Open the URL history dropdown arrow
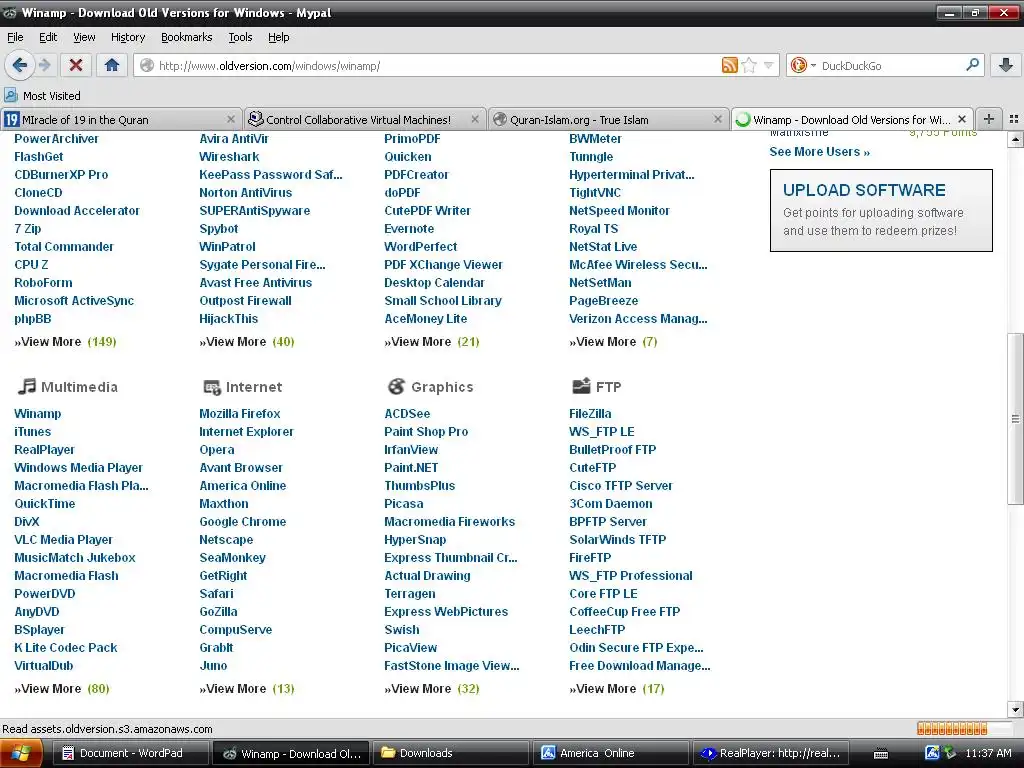 (x=769, y=65)
